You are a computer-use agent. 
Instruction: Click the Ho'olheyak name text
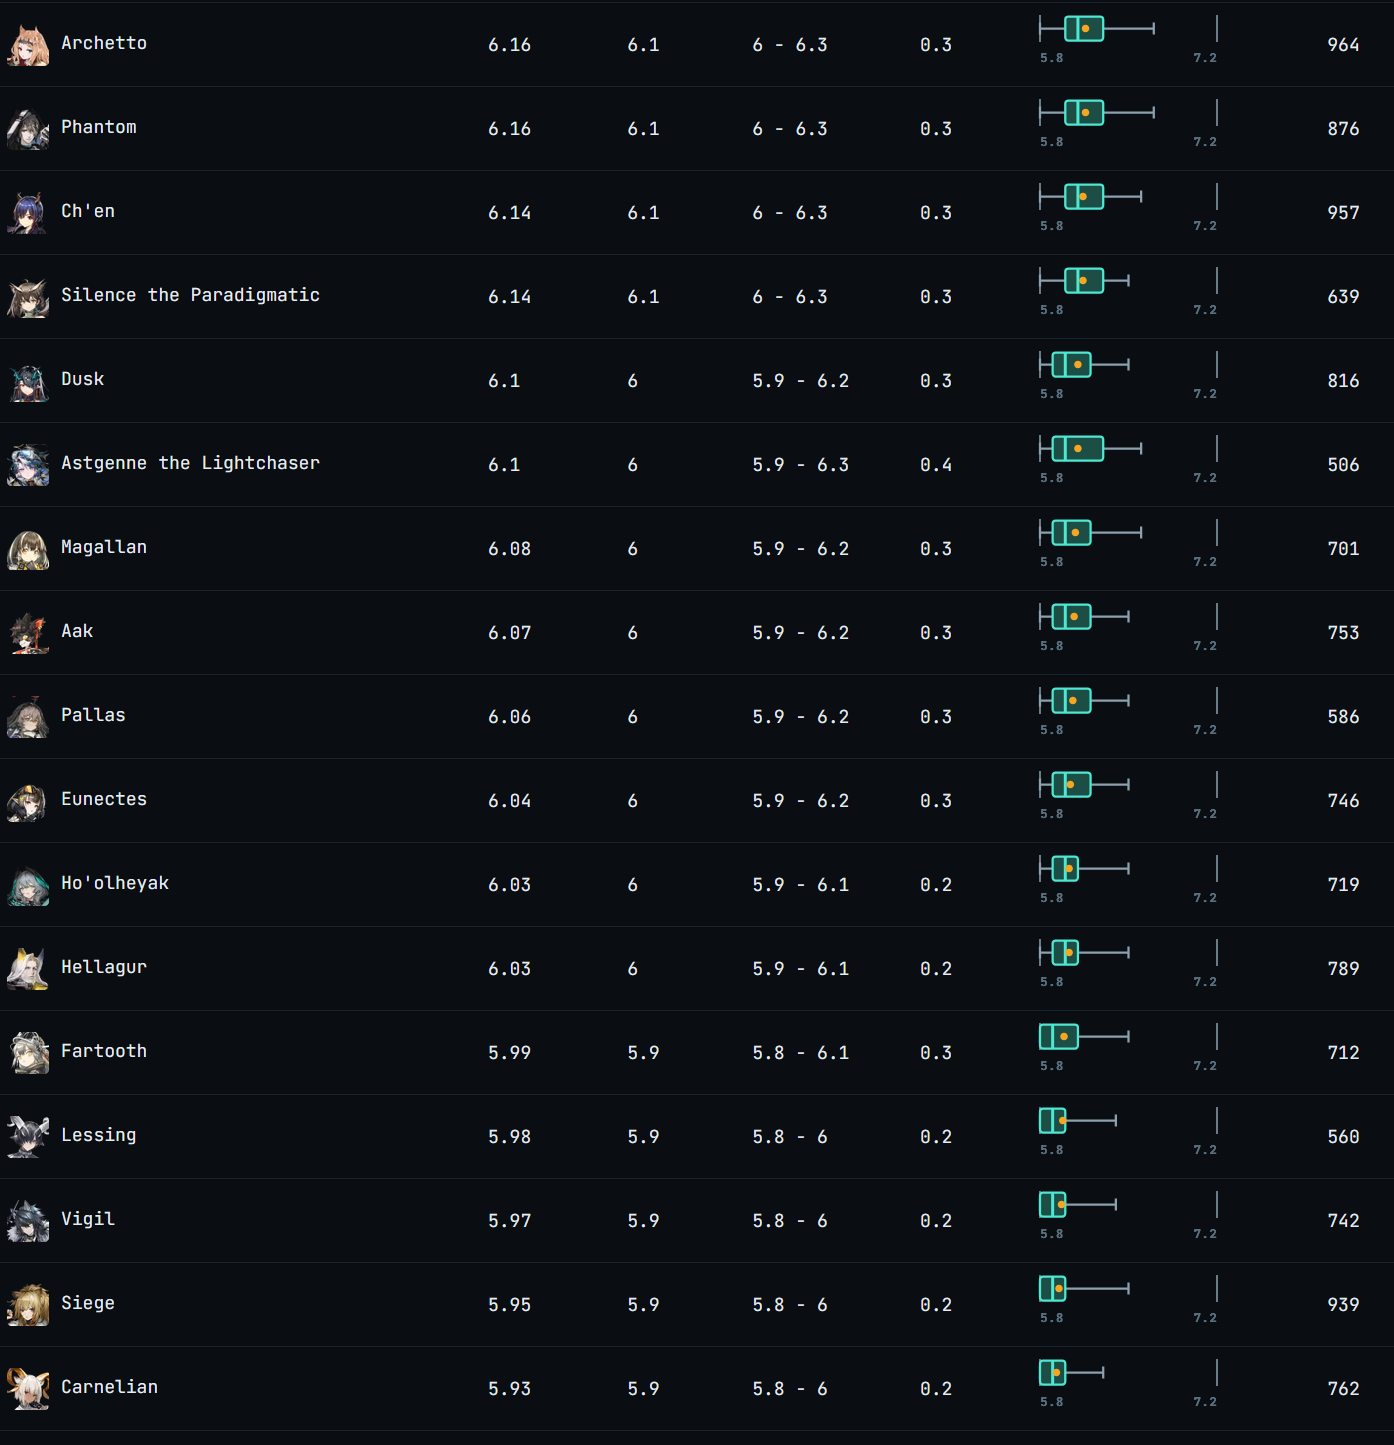(115, 883)
